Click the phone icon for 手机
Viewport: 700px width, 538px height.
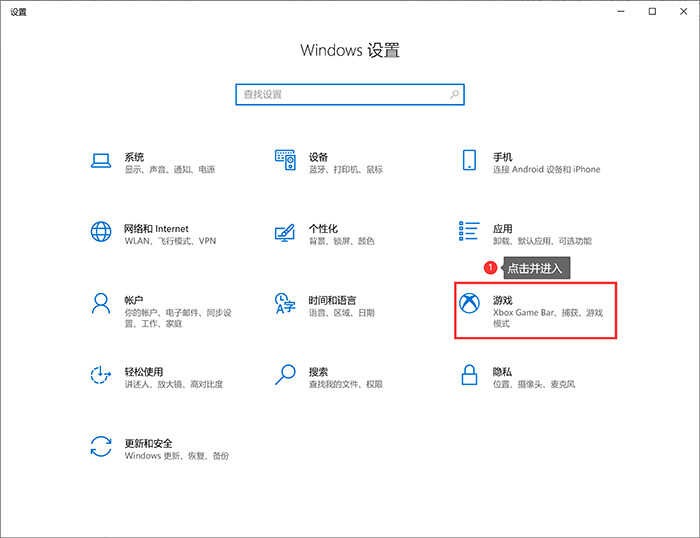coord(469,160)
